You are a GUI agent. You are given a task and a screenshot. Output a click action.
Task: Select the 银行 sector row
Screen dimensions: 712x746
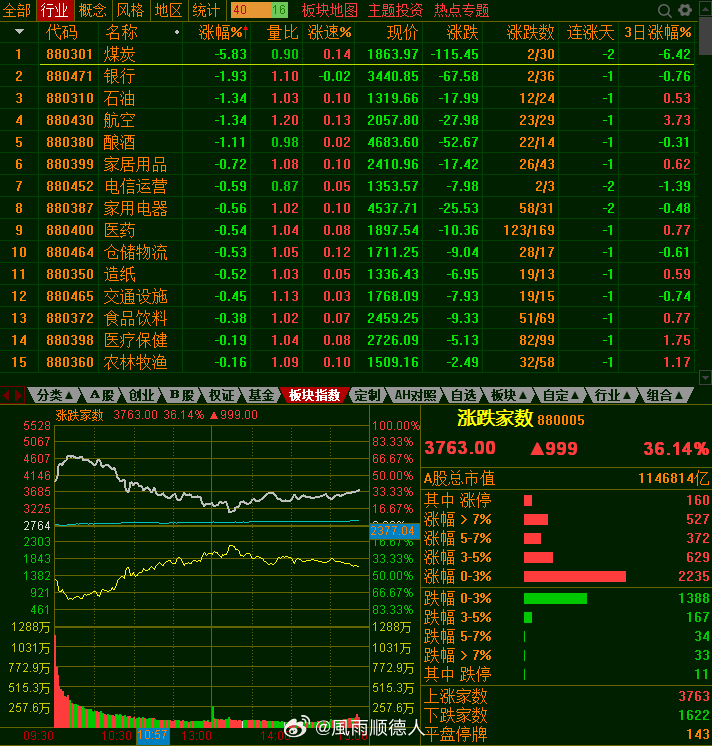coord(347,76)
